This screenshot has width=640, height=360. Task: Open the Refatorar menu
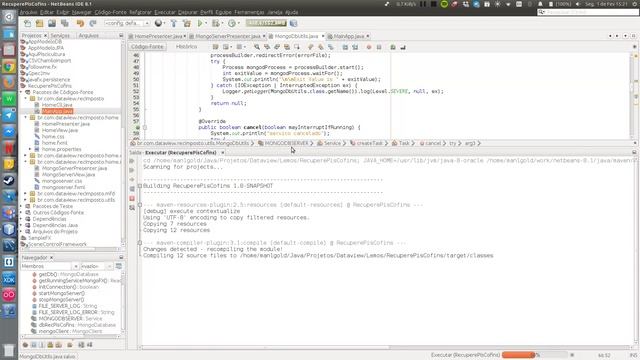coord(140,12)
